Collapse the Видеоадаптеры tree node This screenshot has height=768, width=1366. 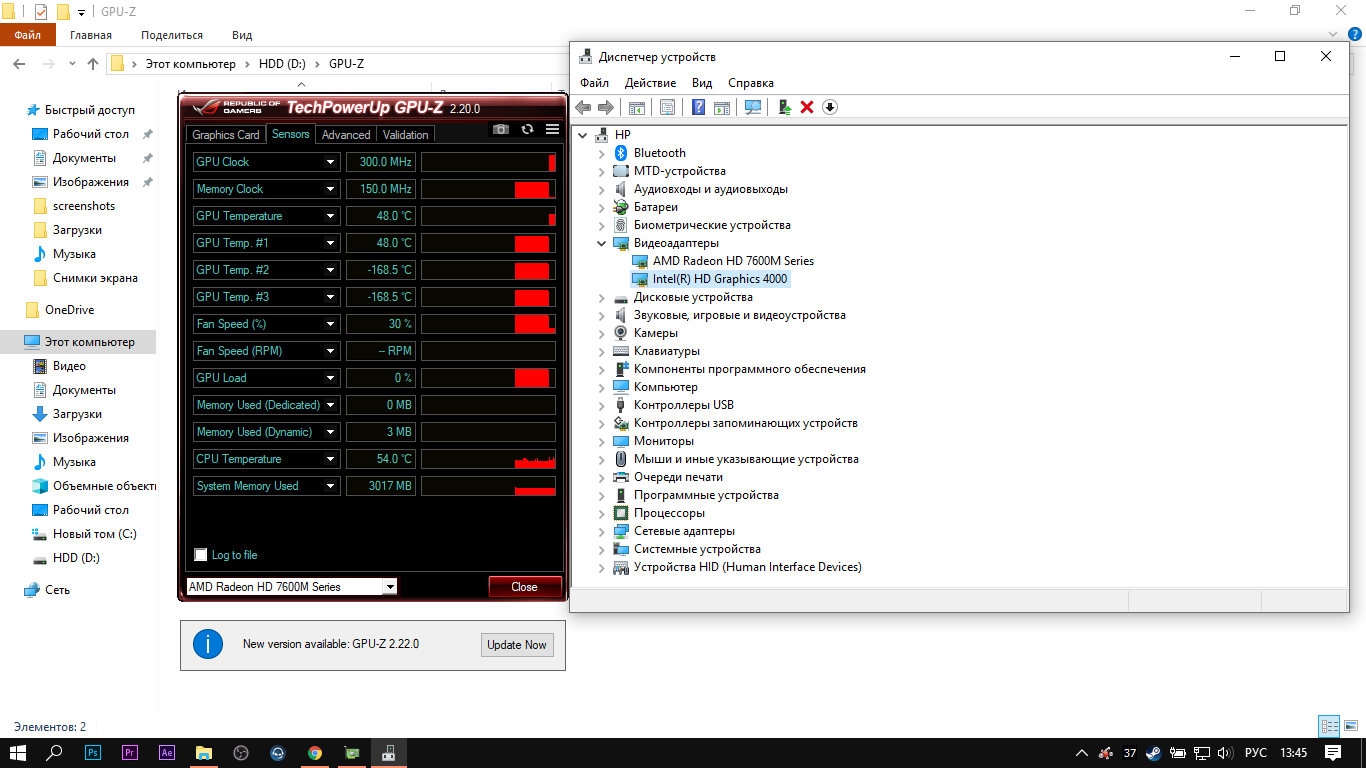click(x=601, y=243)
